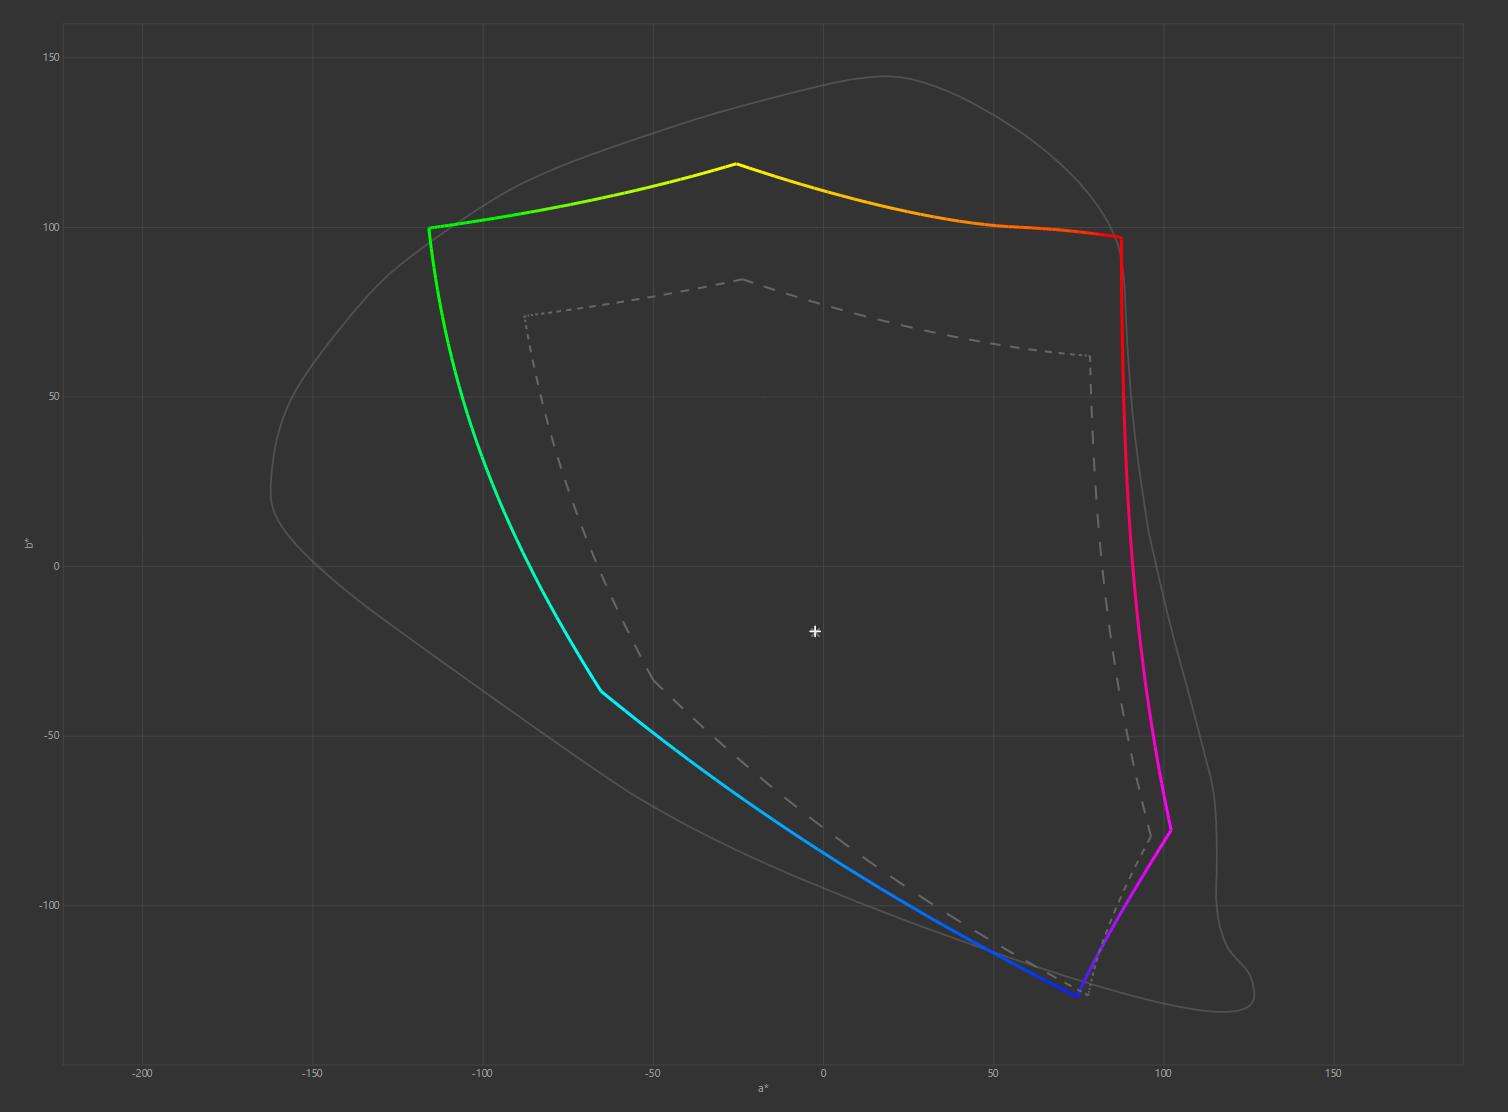Click the 150 tick label on b* axis
This screenshot has width=1508, height=1112.
click(x=50, y=58)
